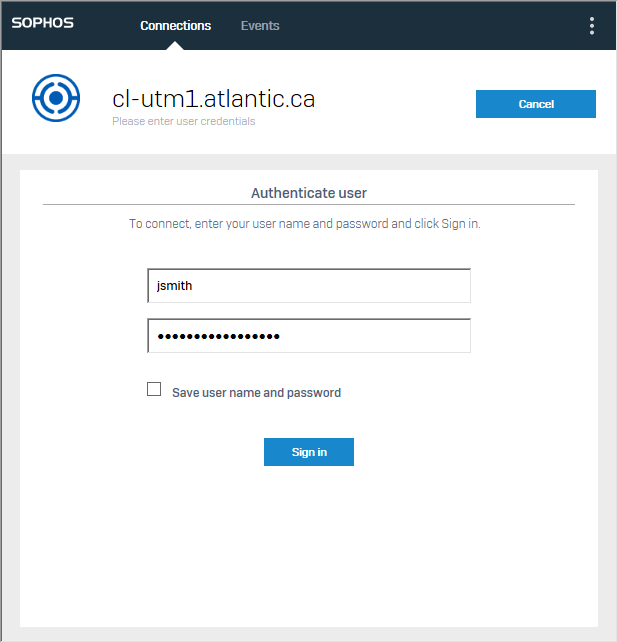This screenshot has width=617, height=642.
Task: Click 'Please enter user credentials' subtitle
Action: coord(183,121)
